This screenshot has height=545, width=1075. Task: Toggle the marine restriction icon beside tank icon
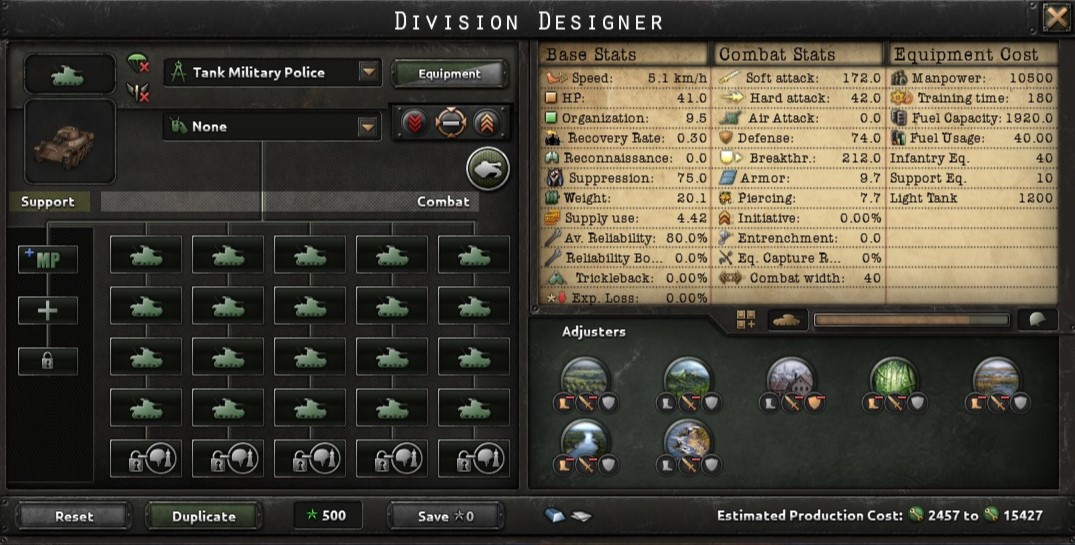click(x=138, y=92)
